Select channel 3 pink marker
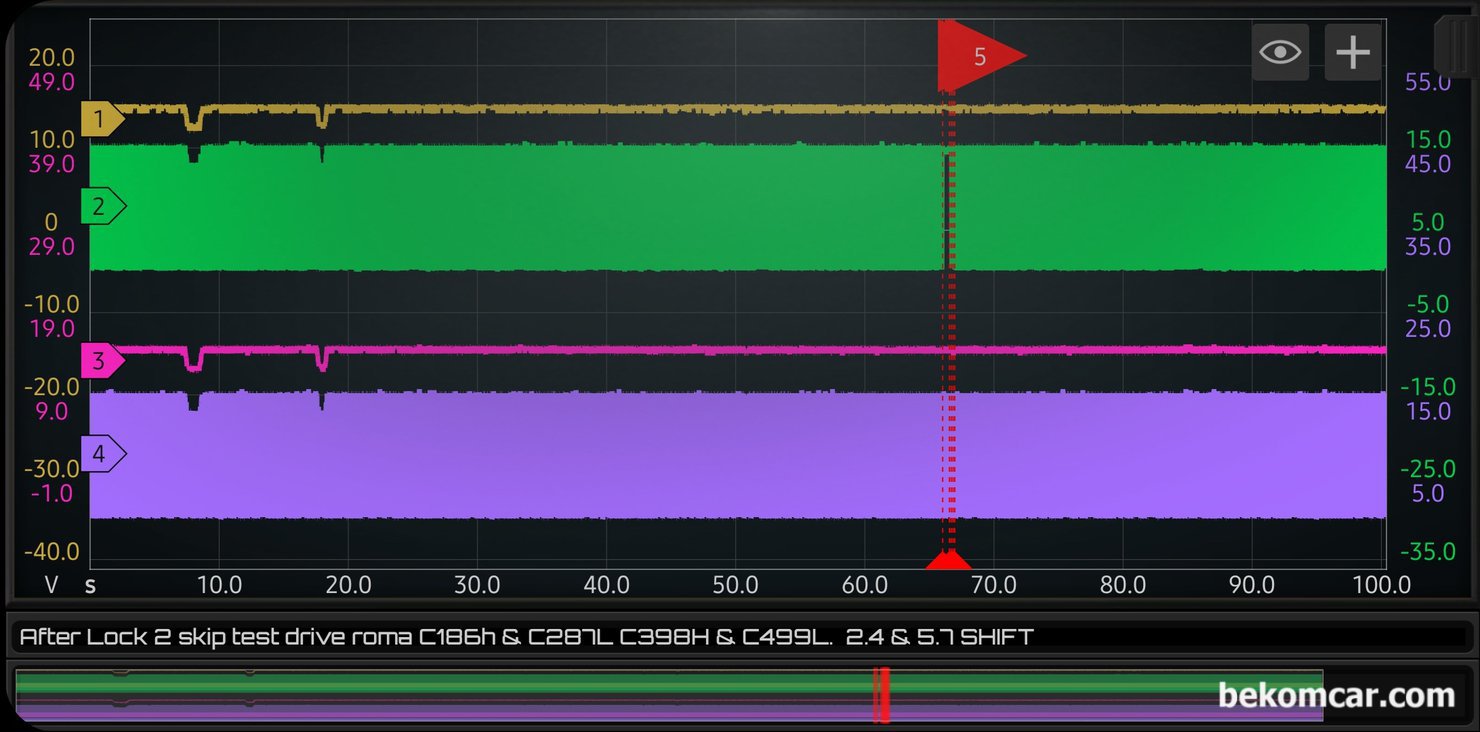 tap(102, 361)
